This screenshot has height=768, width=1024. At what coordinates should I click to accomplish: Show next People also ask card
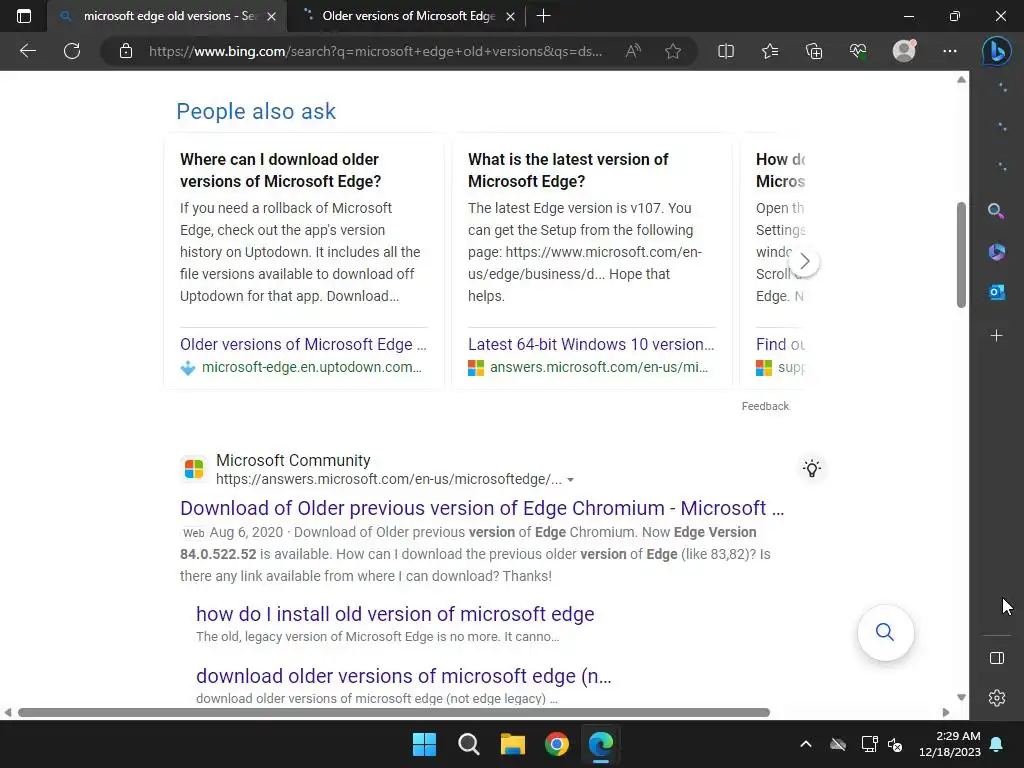click(805, 262)
